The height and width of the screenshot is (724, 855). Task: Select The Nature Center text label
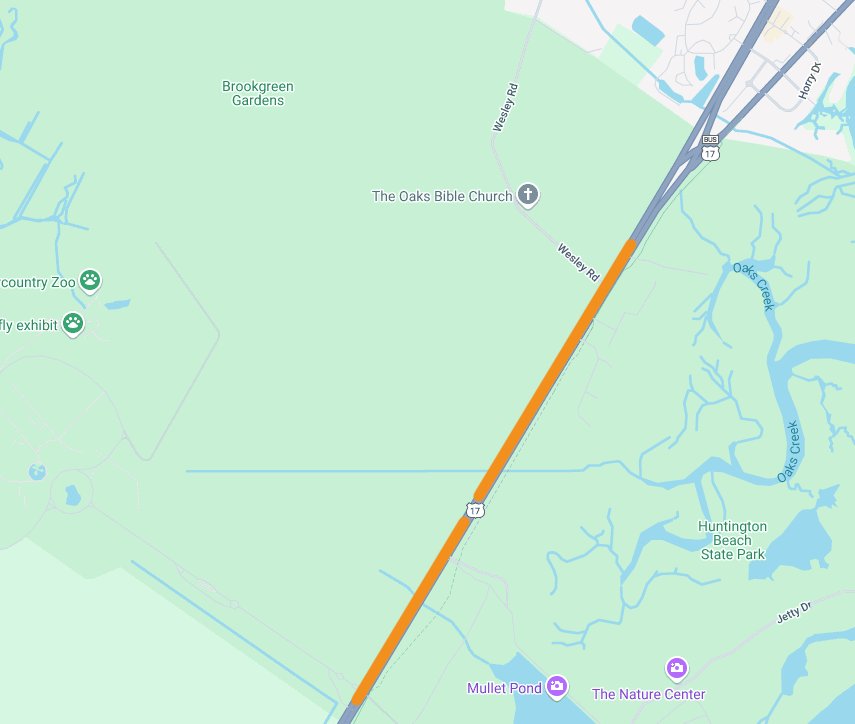[649, 694]
